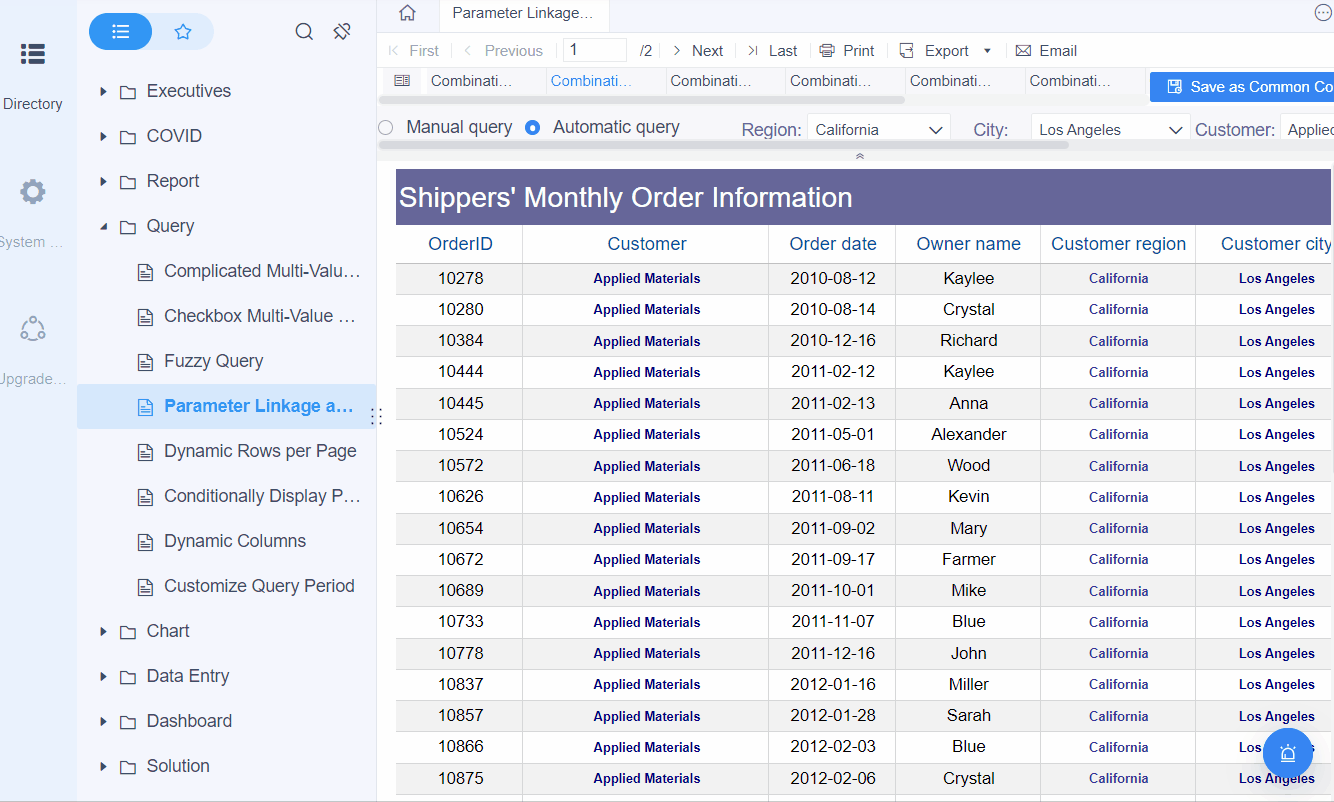Click California link for order 10524
The width and height of the screenshot is (1334, 802).
coord(1118,435)
